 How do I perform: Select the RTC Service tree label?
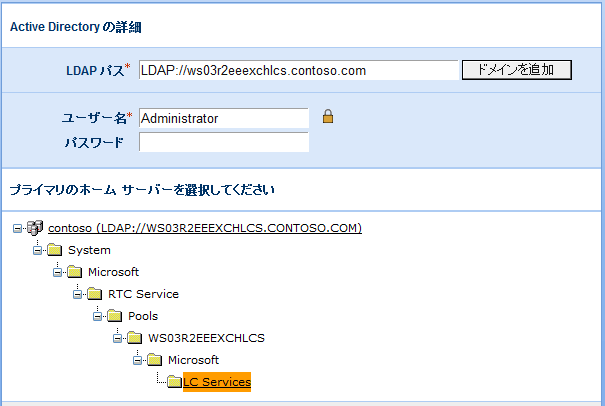pyautogui.click(x=143, y=294)
